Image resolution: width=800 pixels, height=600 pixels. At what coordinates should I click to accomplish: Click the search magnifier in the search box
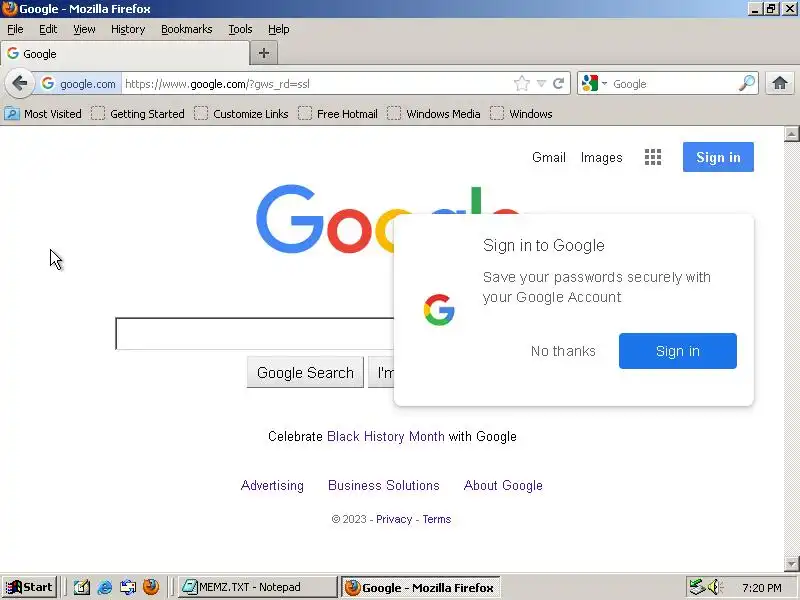point(747,83)
